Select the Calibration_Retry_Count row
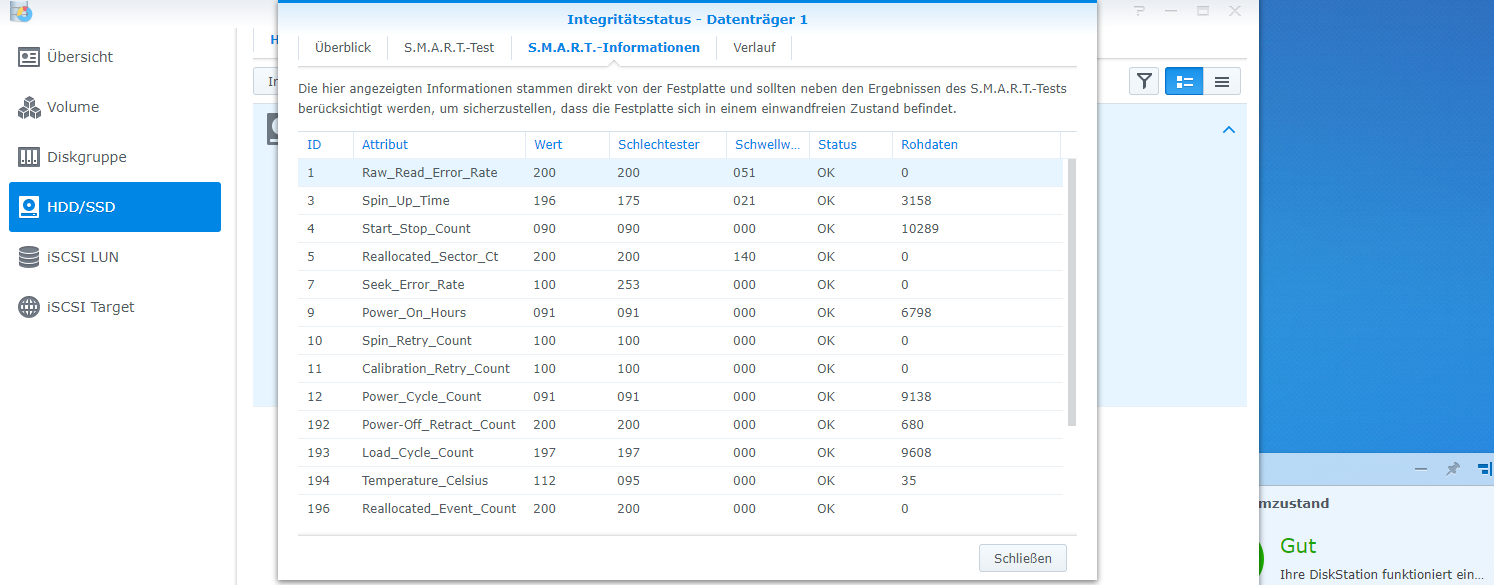 click(680, 369)
